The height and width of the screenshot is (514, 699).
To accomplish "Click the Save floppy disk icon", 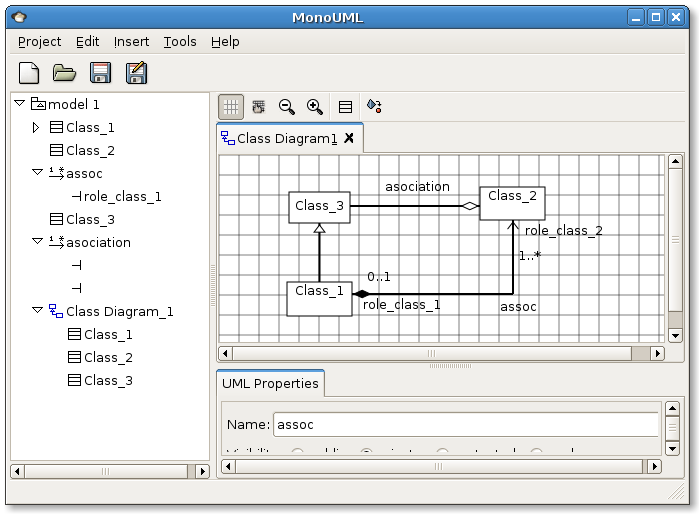I will [x=100, y=73].
